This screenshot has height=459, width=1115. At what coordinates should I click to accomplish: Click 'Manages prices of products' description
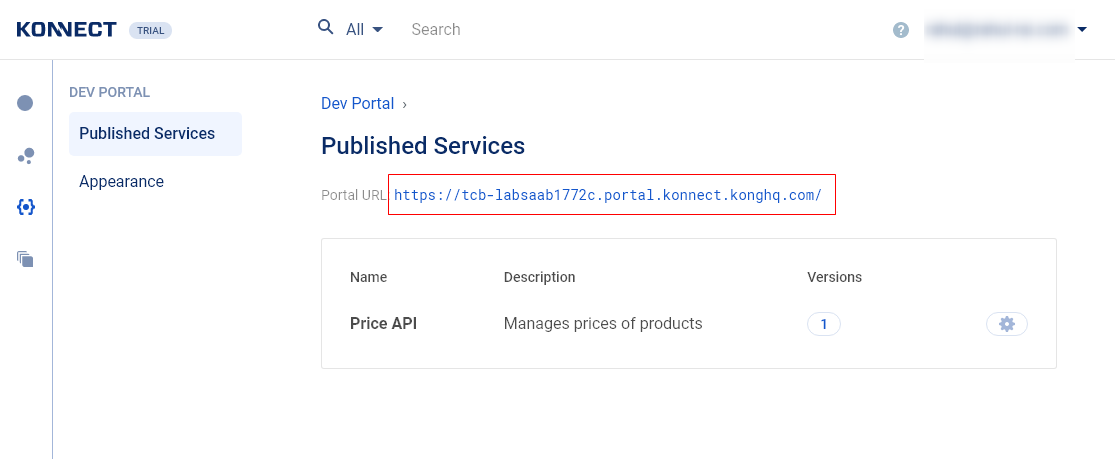pos(603,324)
